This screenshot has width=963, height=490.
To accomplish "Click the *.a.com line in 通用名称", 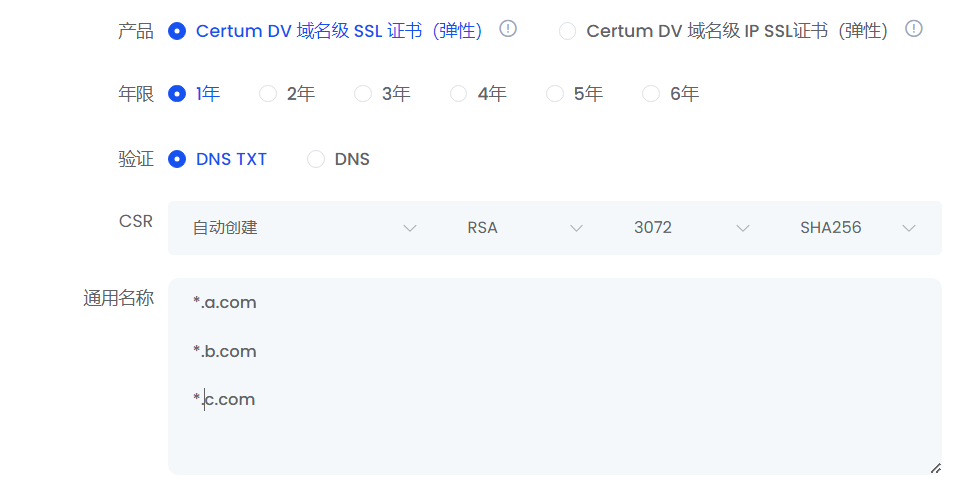I will click(225, 303).
